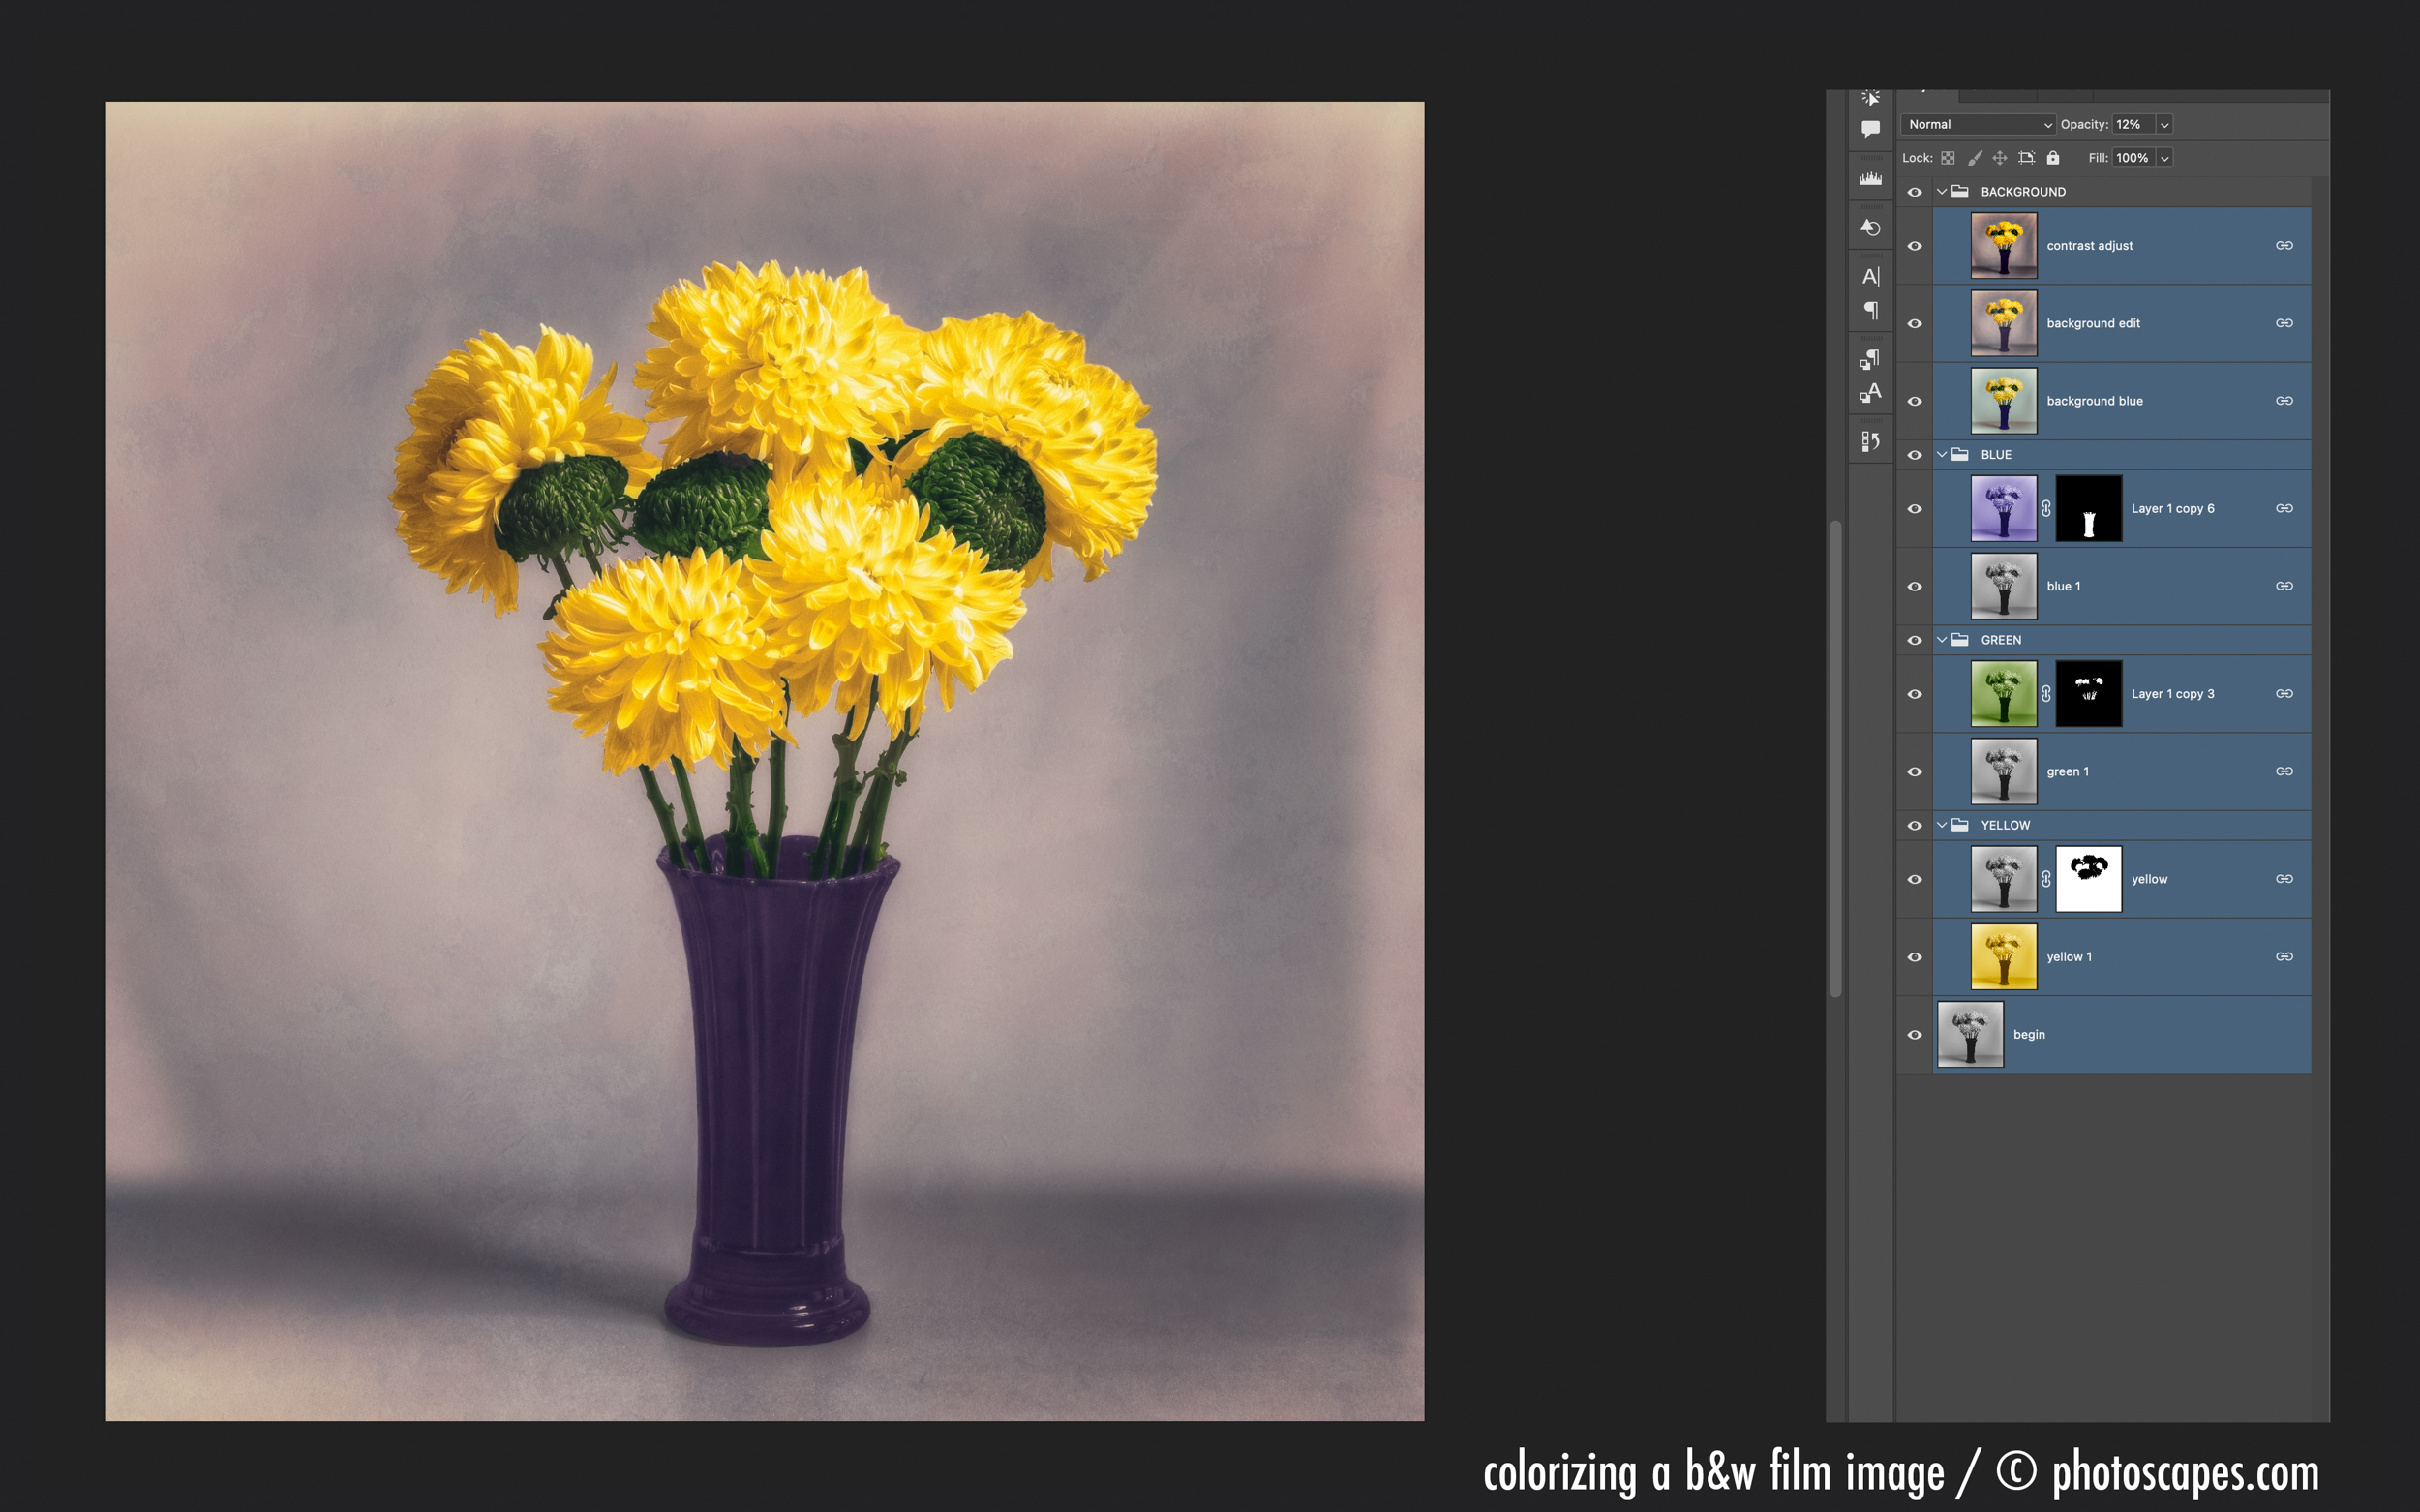
Task: Collapse the YELLOW layer group
Action: [1941, 825]
